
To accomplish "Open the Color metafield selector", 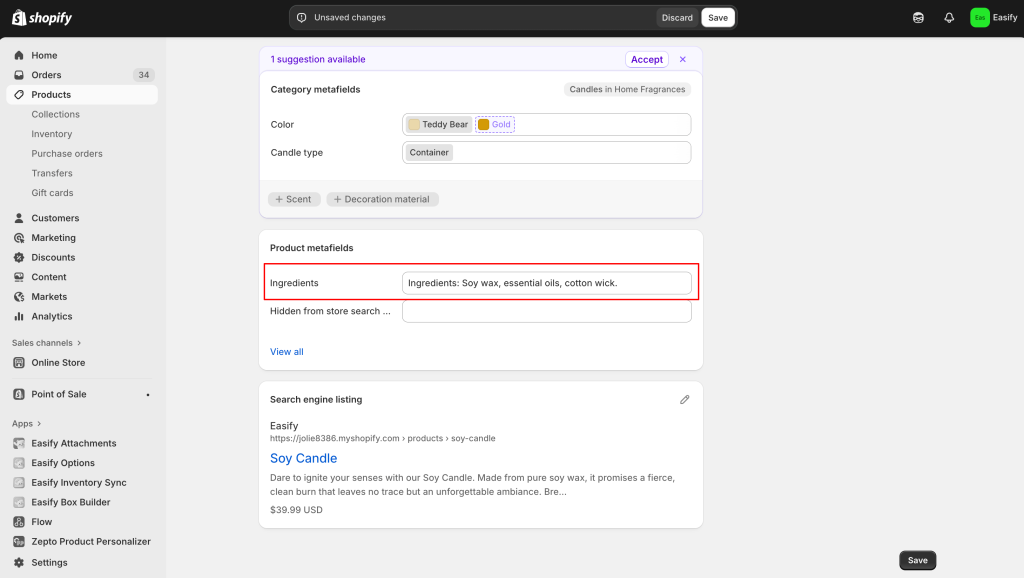I will tap(600, 125).
